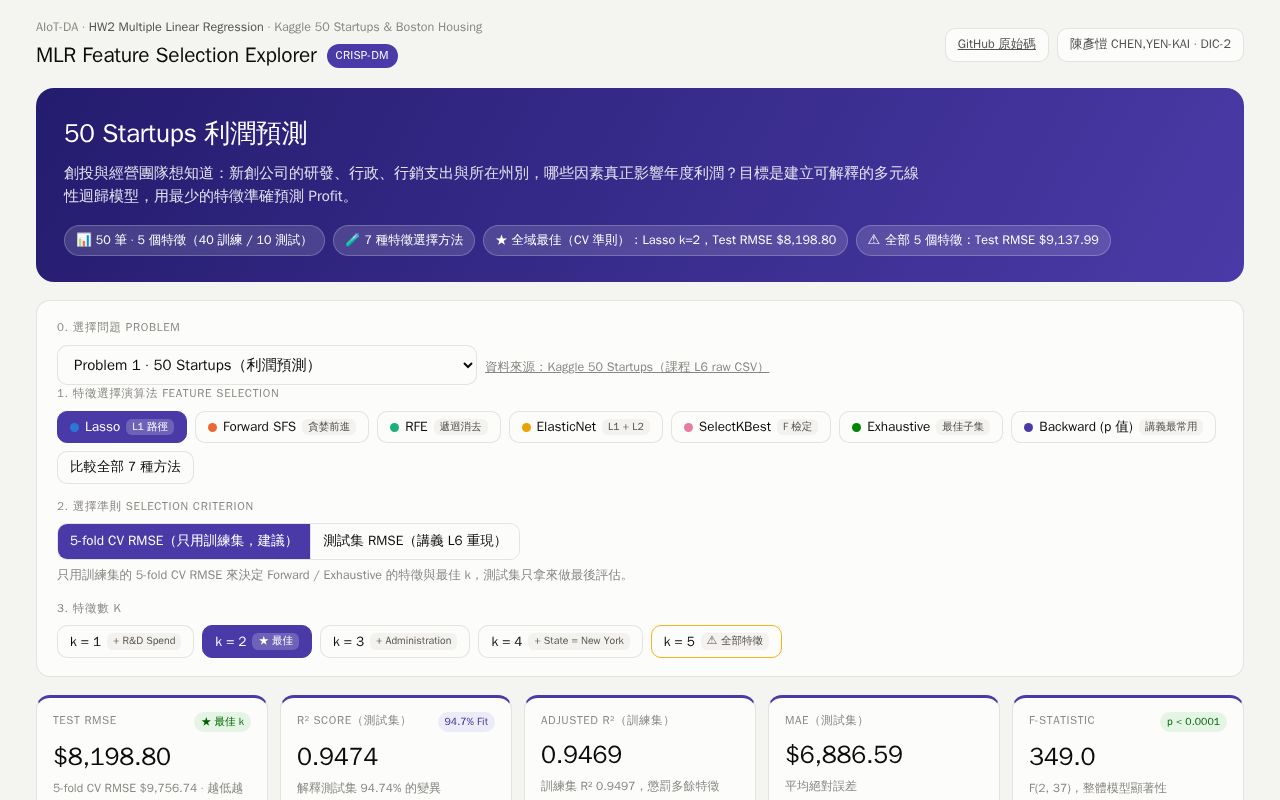Select Backward (p 值) method
The width and height of the screenshot is (1280, 800).
coord(1113,427)
